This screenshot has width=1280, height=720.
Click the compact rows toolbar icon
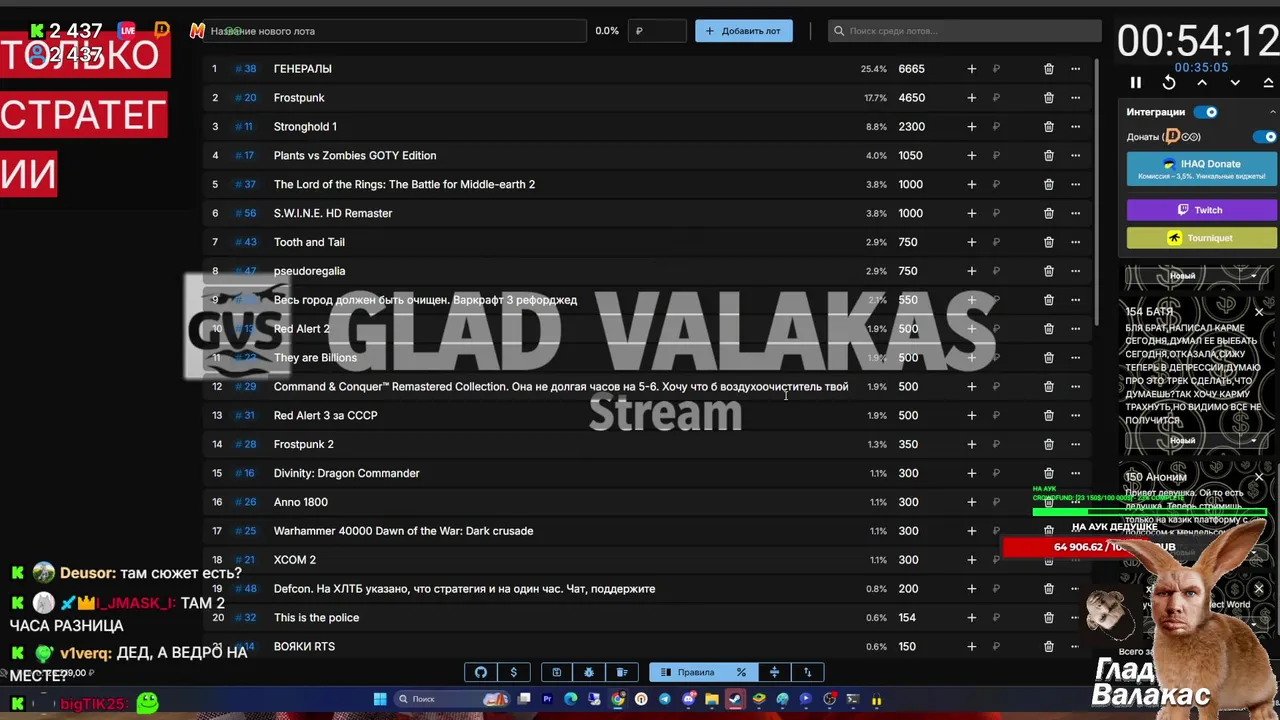coord(774,673)
